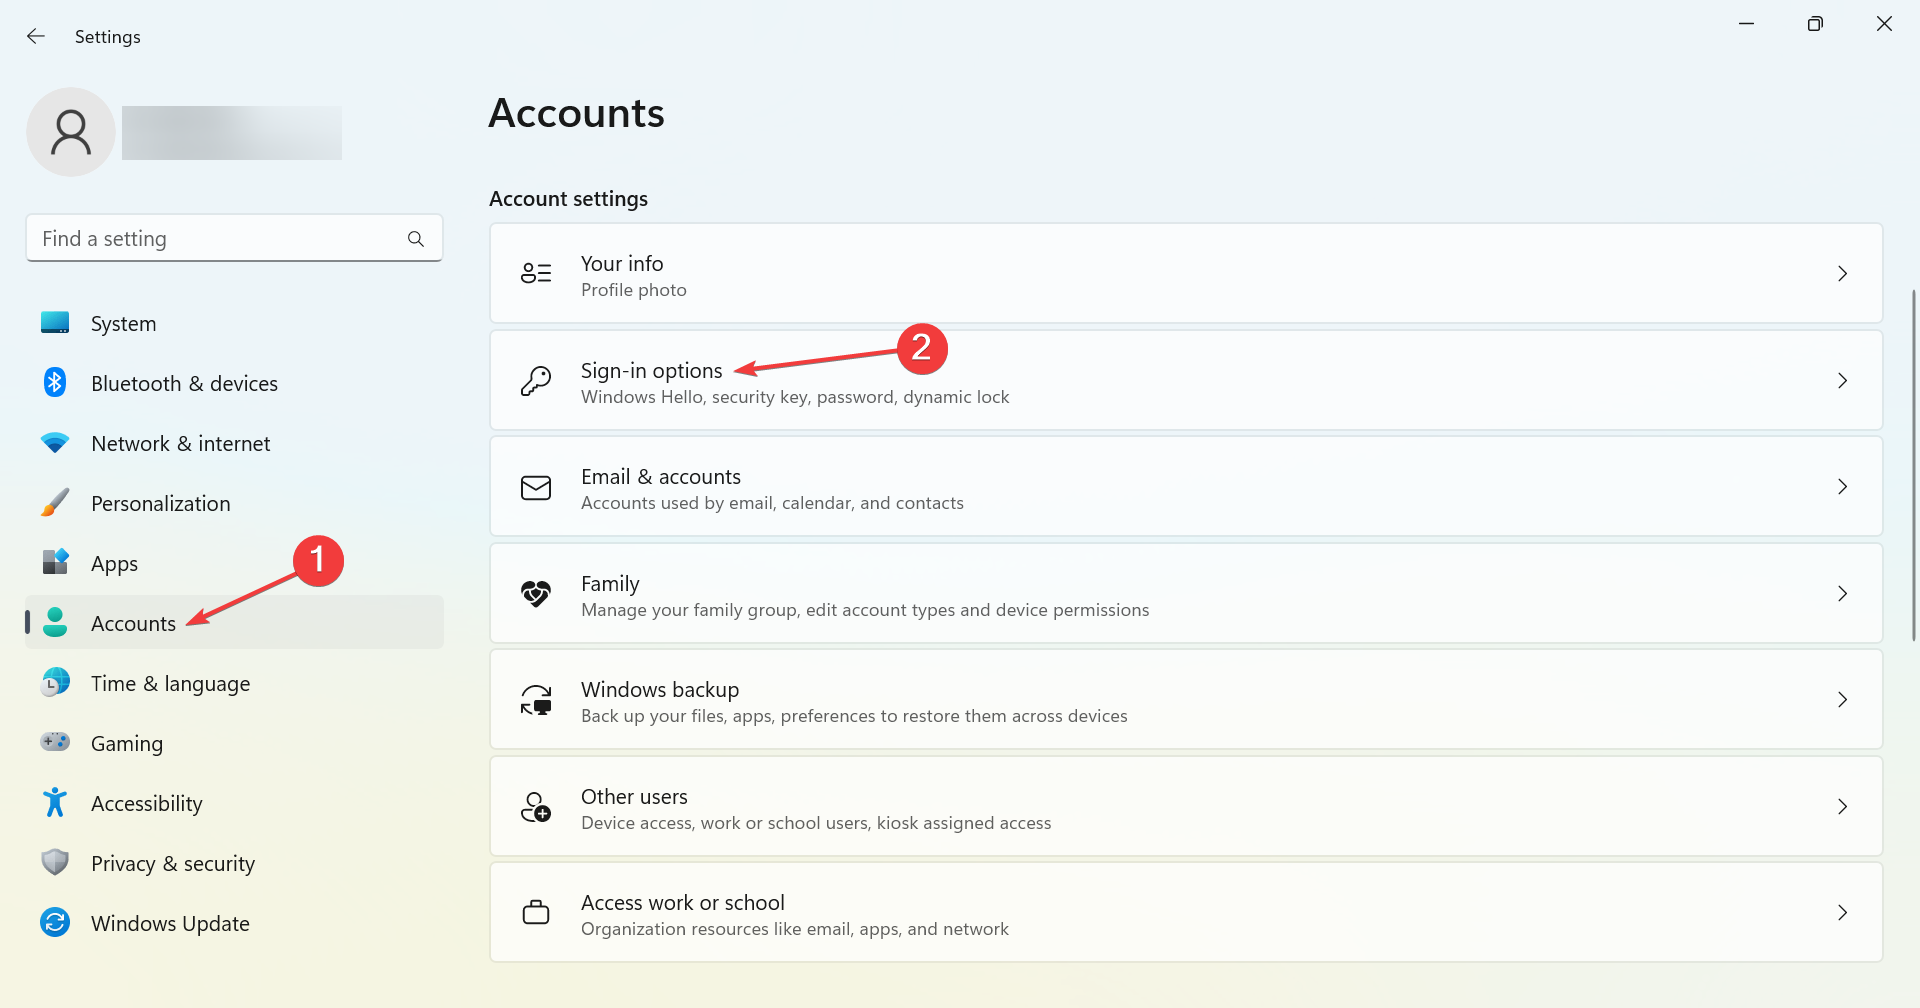Screen dimensions: 1920x1008
Task: Open Email & accounts page
Action: [1186, 487]
